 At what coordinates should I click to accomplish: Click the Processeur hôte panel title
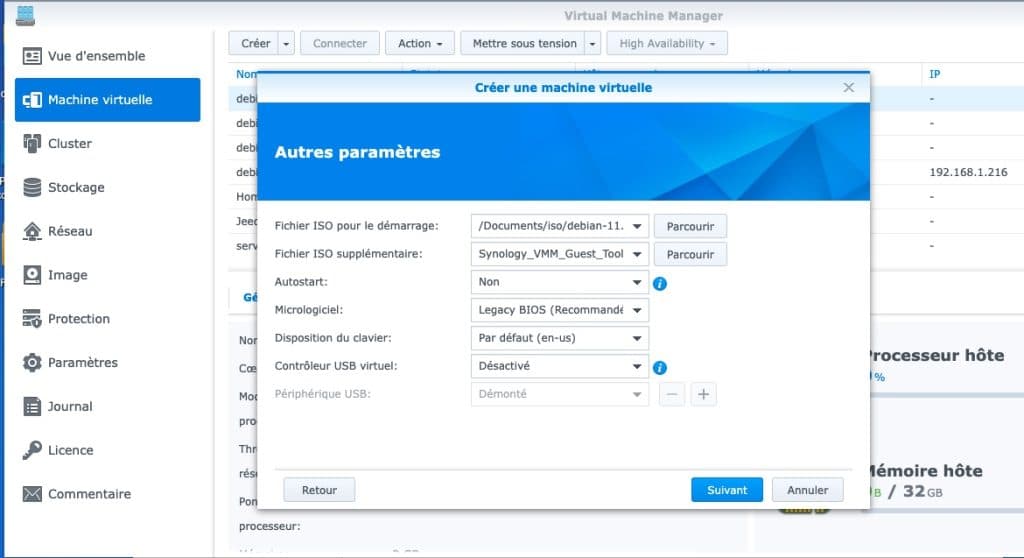click(935, 355)
